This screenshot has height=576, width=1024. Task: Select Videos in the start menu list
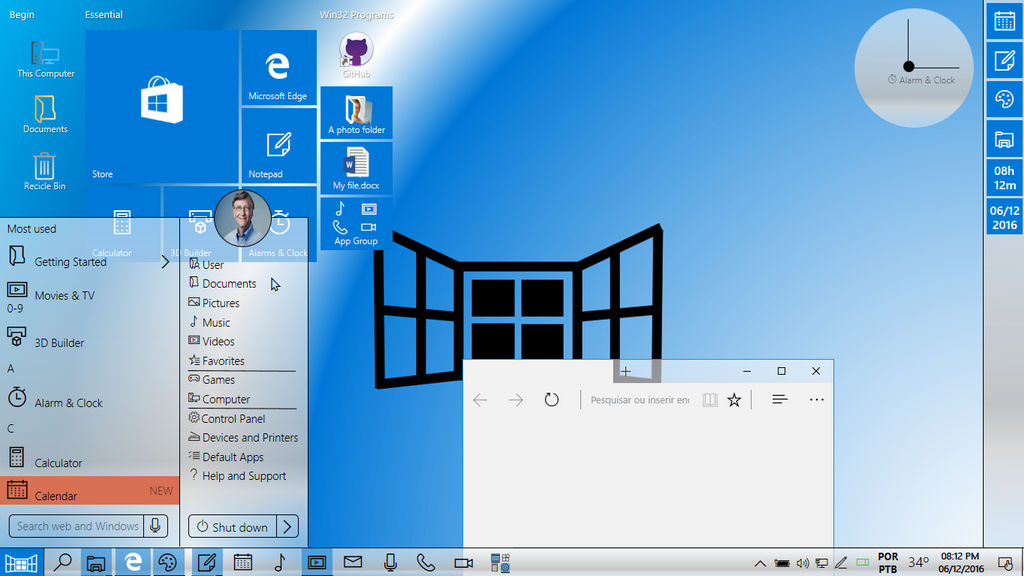211,341
